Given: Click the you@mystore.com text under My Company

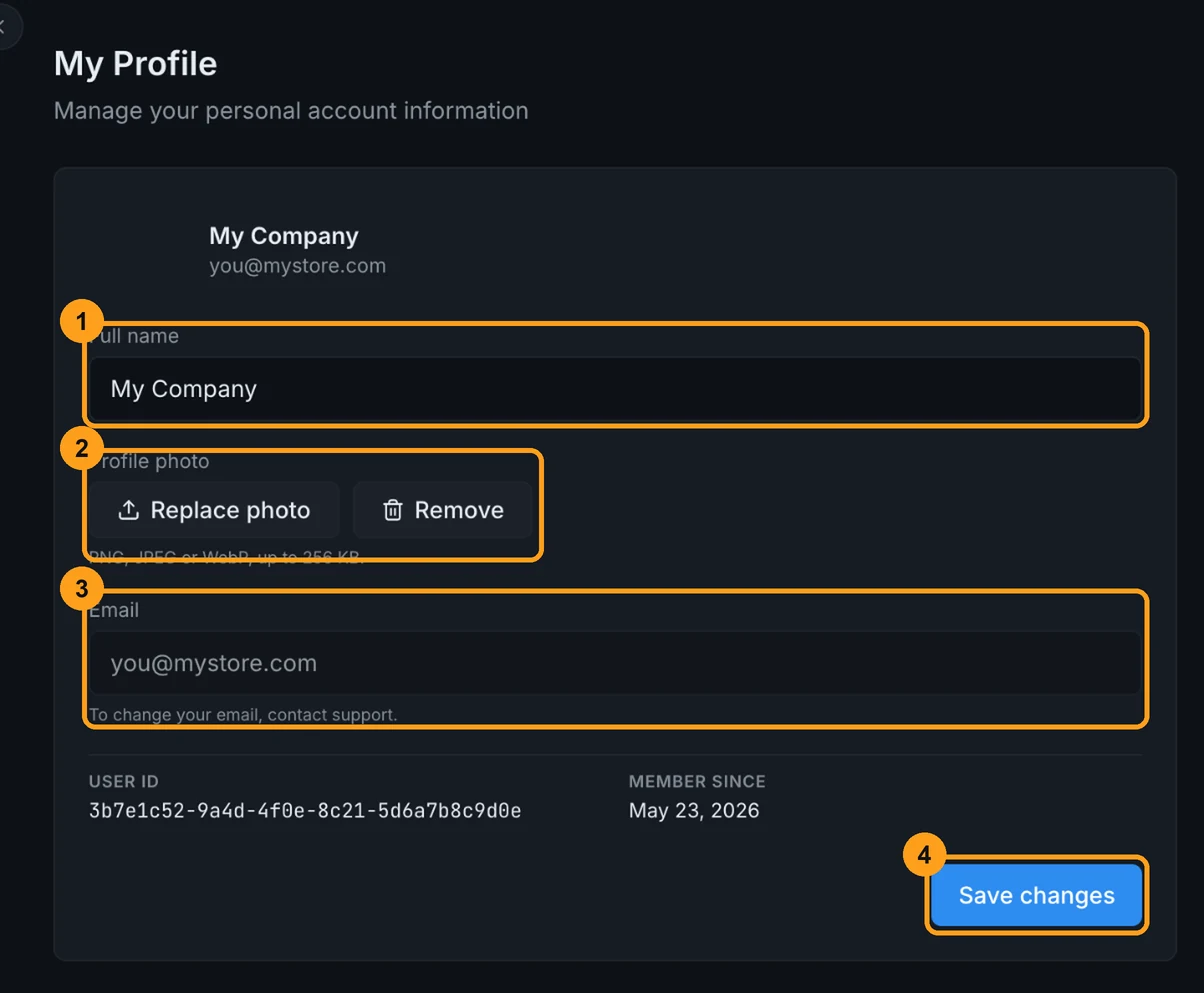Looking at the screenshot, I should pos(297,266).
